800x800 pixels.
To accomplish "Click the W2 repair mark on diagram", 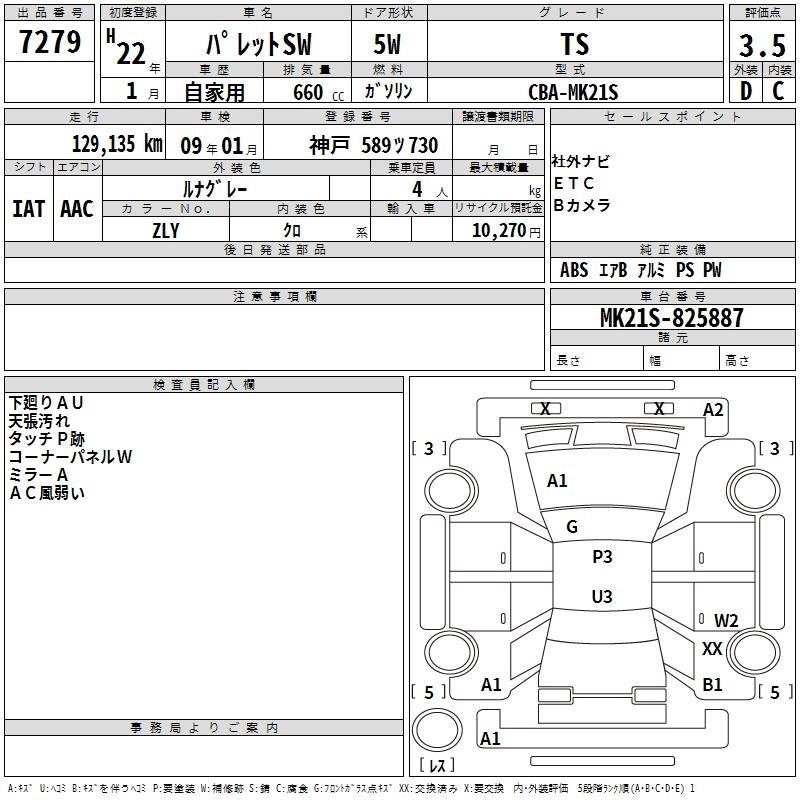I will click(726, 621).
